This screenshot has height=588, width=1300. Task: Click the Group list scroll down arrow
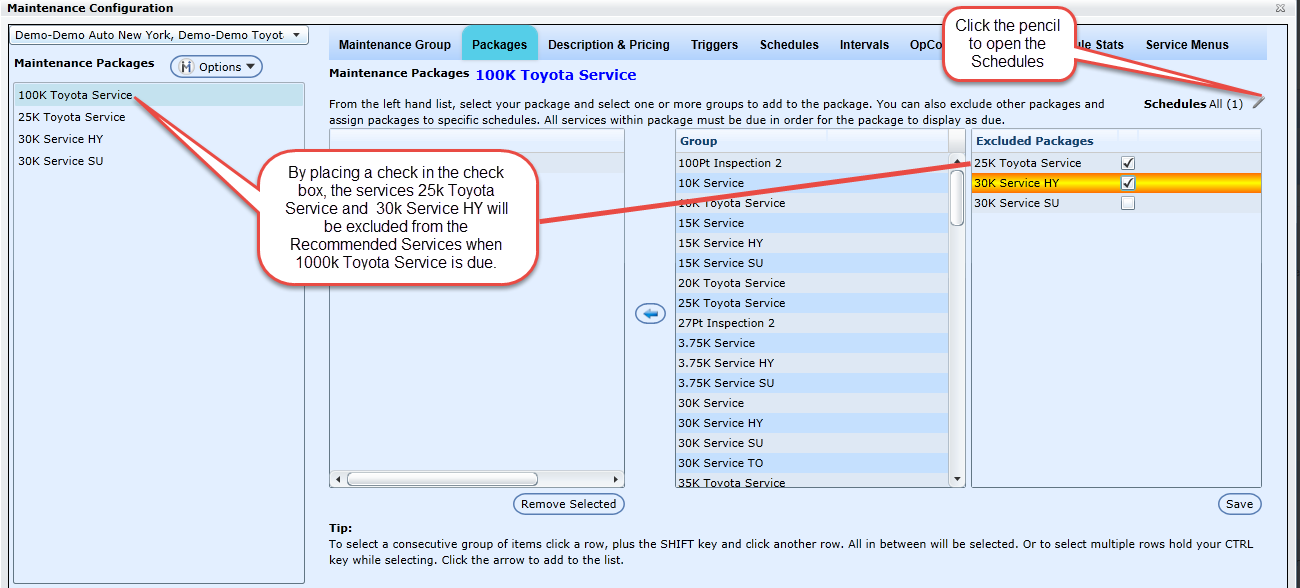coord(957,479)
